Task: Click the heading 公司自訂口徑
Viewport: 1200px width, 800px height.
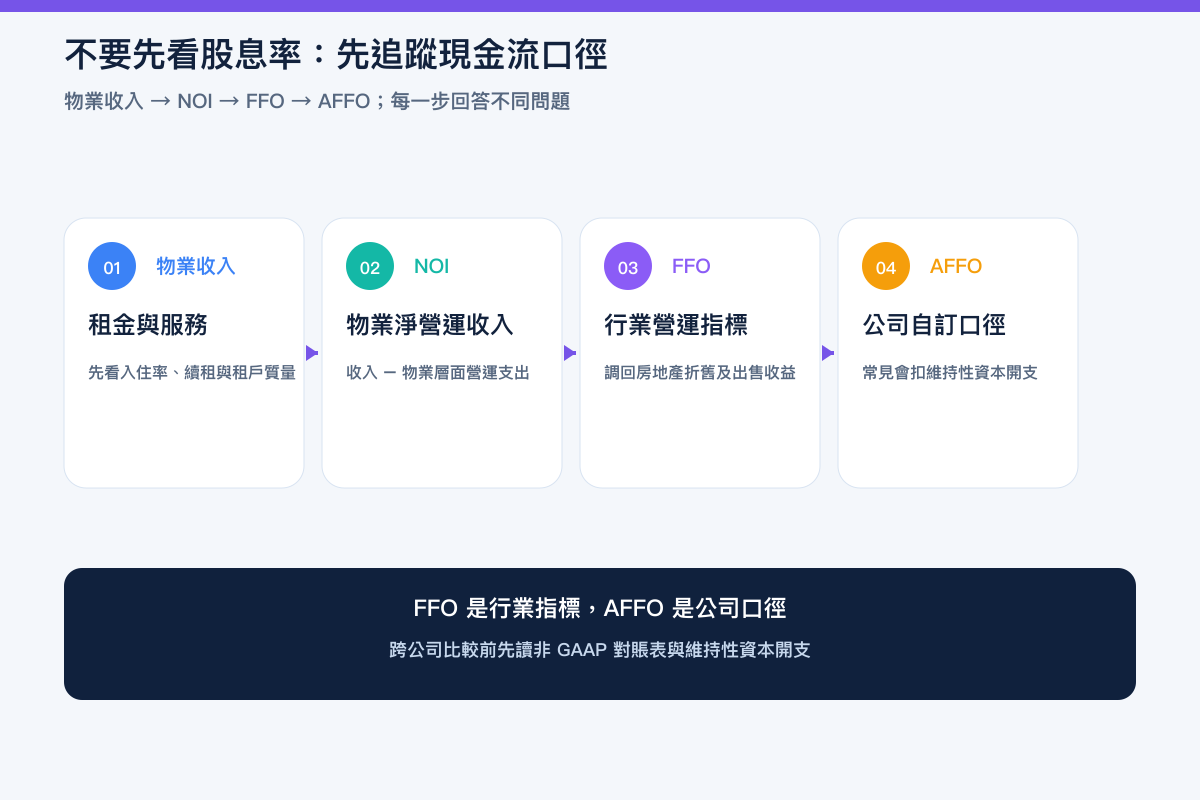Action: point(934,325)
